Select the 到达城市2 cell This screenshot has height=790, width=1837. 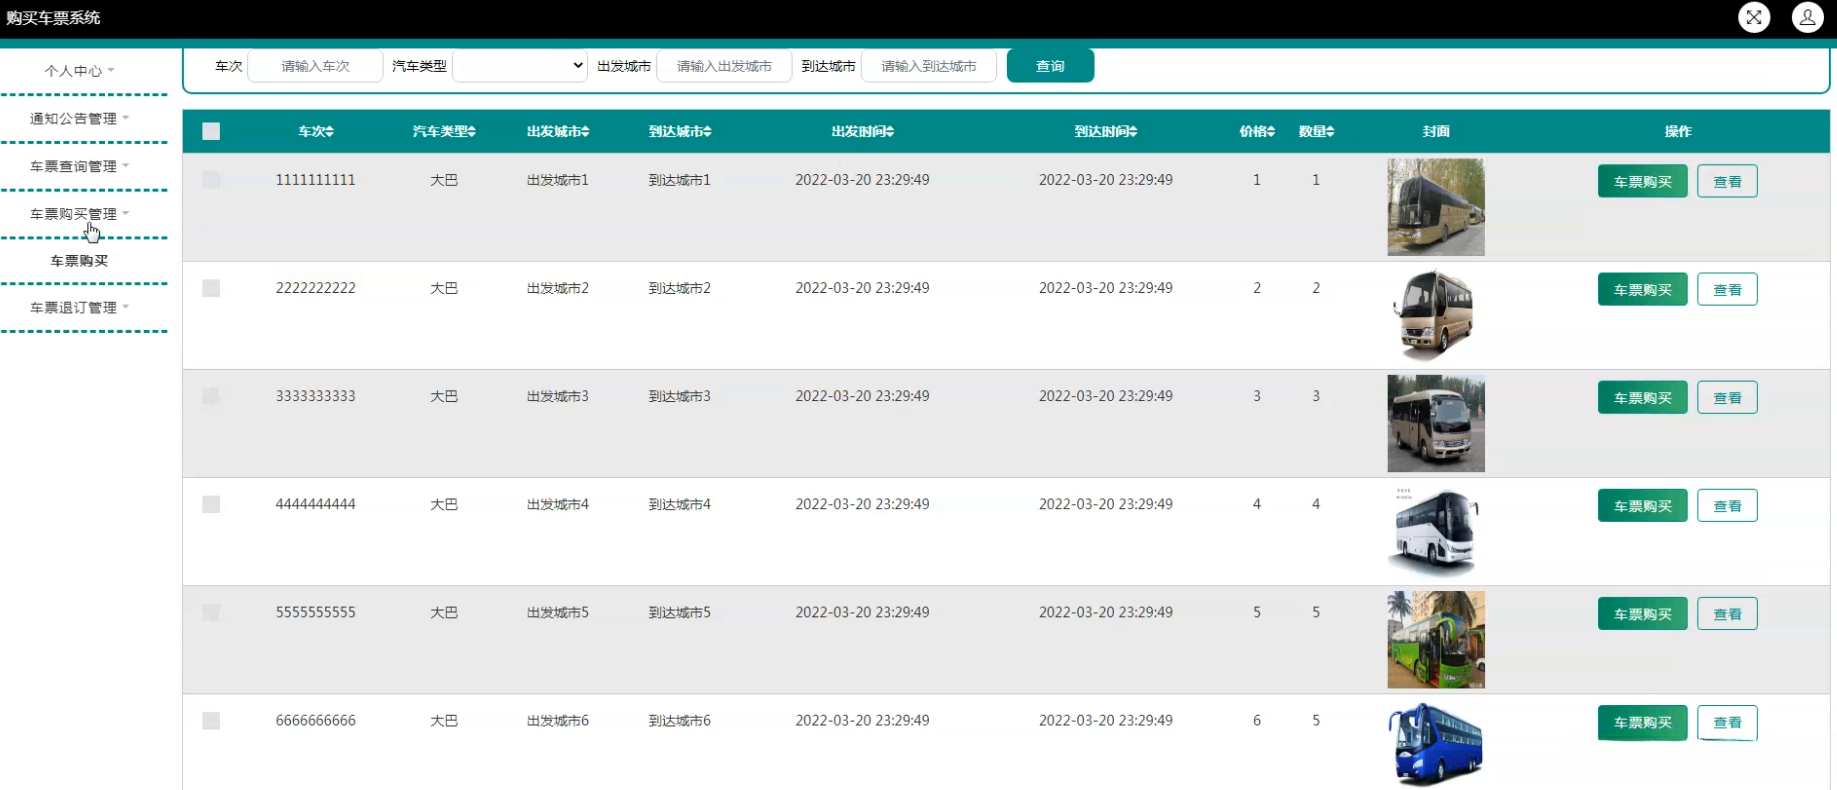pos(680,288)
